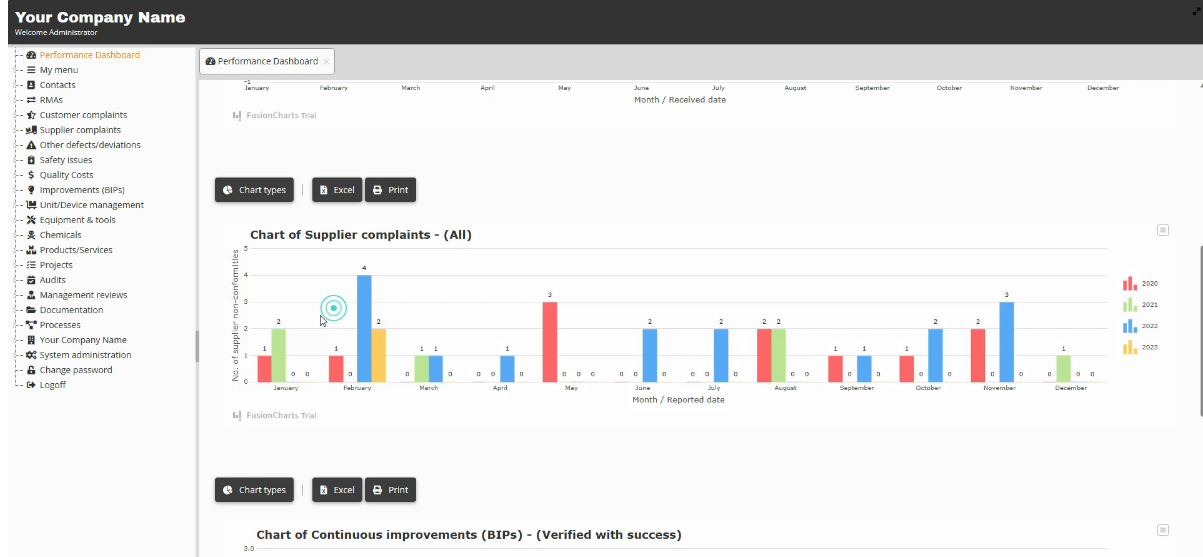Screen dimensions: 1203x557
Task: Click the 'Month / Reported date' axis label
Action: click(678, 400)
